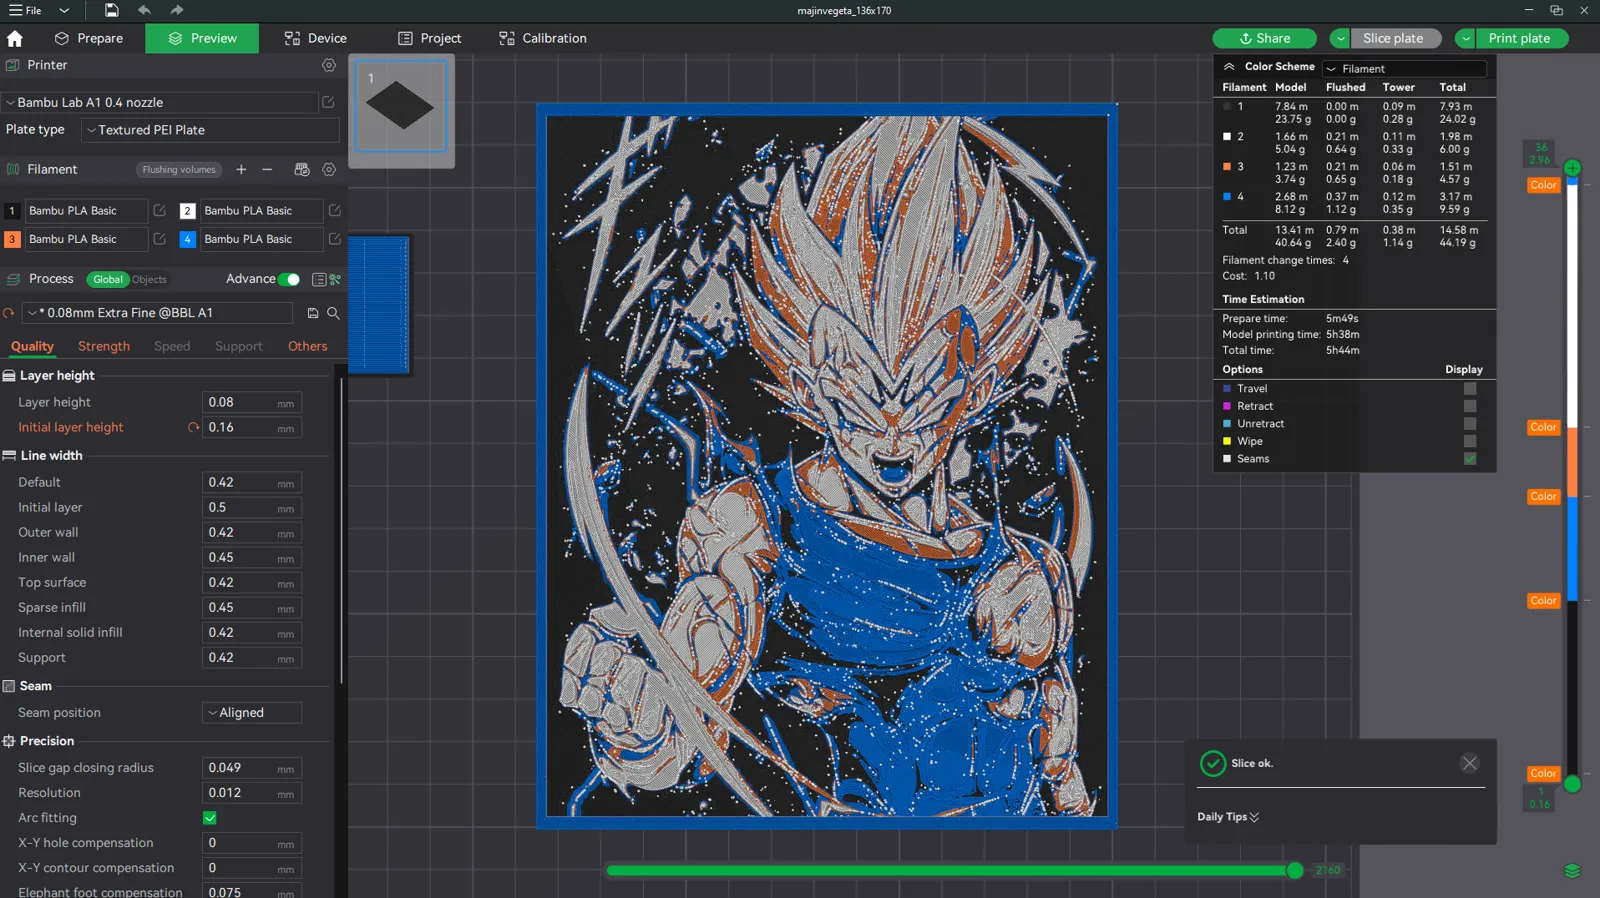
Task: Open the Color Scheme Filament dropdown
Action: point(1404,69)
